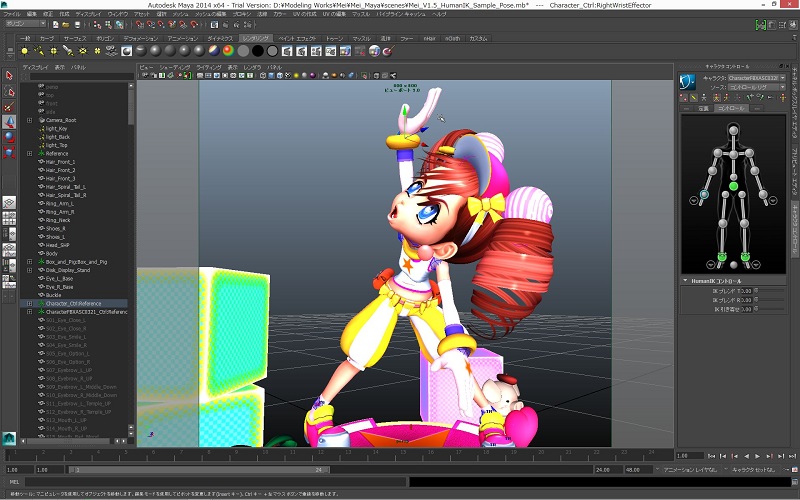Toggle snap to curves in the status line
This screenshot has width=800, height=500.
151,24
